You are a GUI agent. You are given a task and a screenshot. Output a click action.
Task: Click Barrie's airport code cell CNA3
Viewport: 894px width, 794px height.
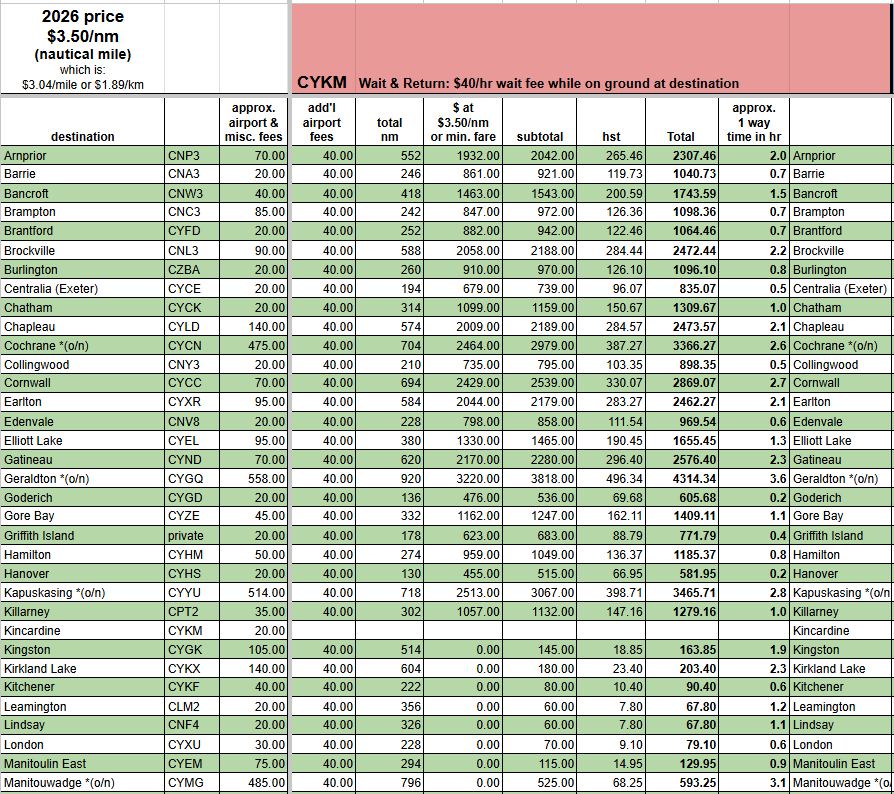tap(192, 174)
